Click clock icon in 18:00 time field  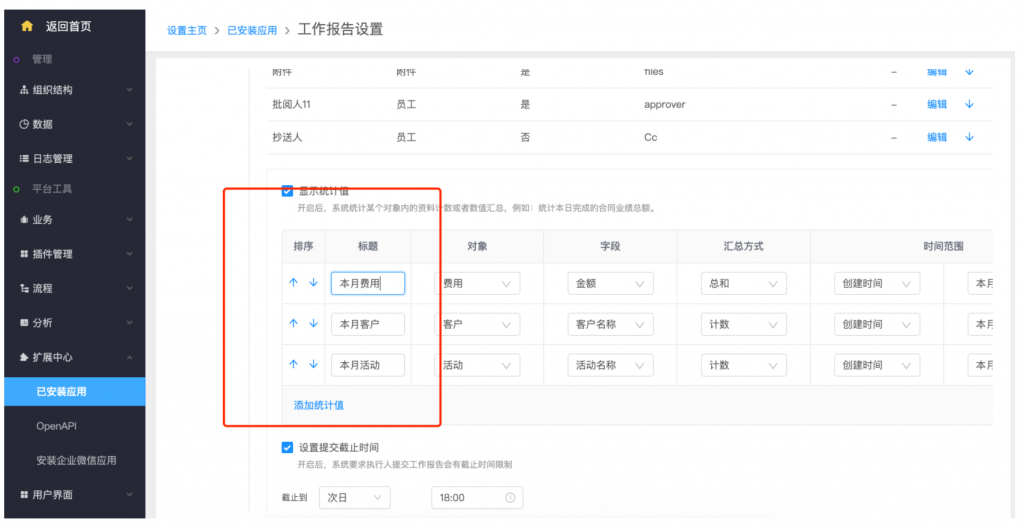coord(510,497)
